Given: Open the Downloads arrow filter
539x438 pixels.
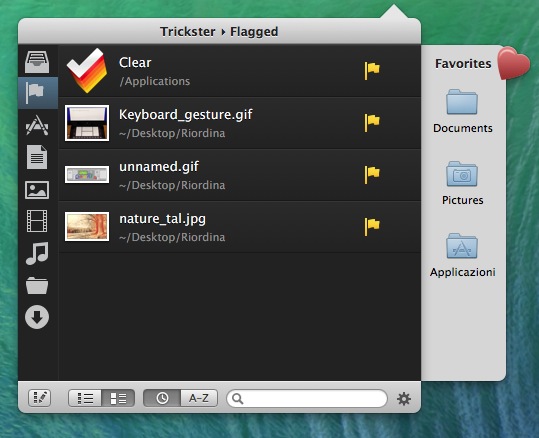Looking at the screenshot, I should click(x=37, y=317).
